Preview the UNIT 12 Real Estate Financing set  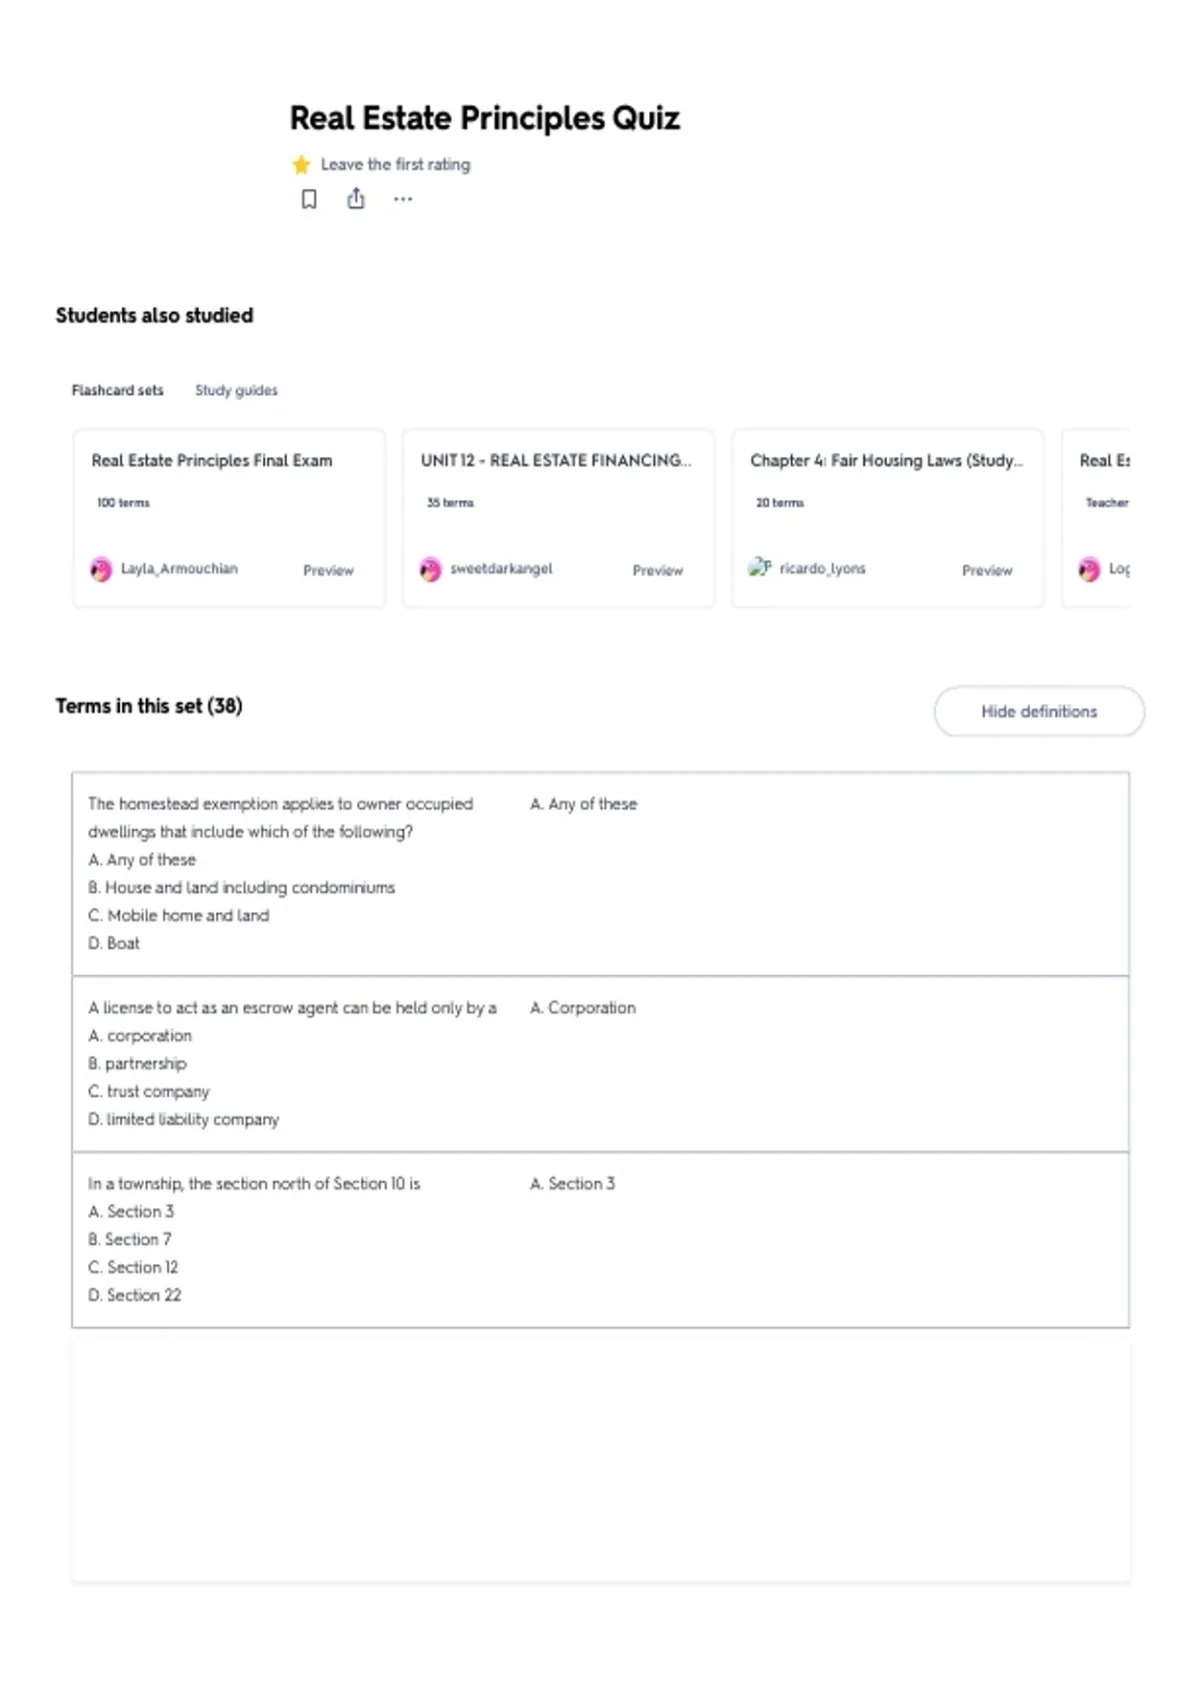coord(658,570)
